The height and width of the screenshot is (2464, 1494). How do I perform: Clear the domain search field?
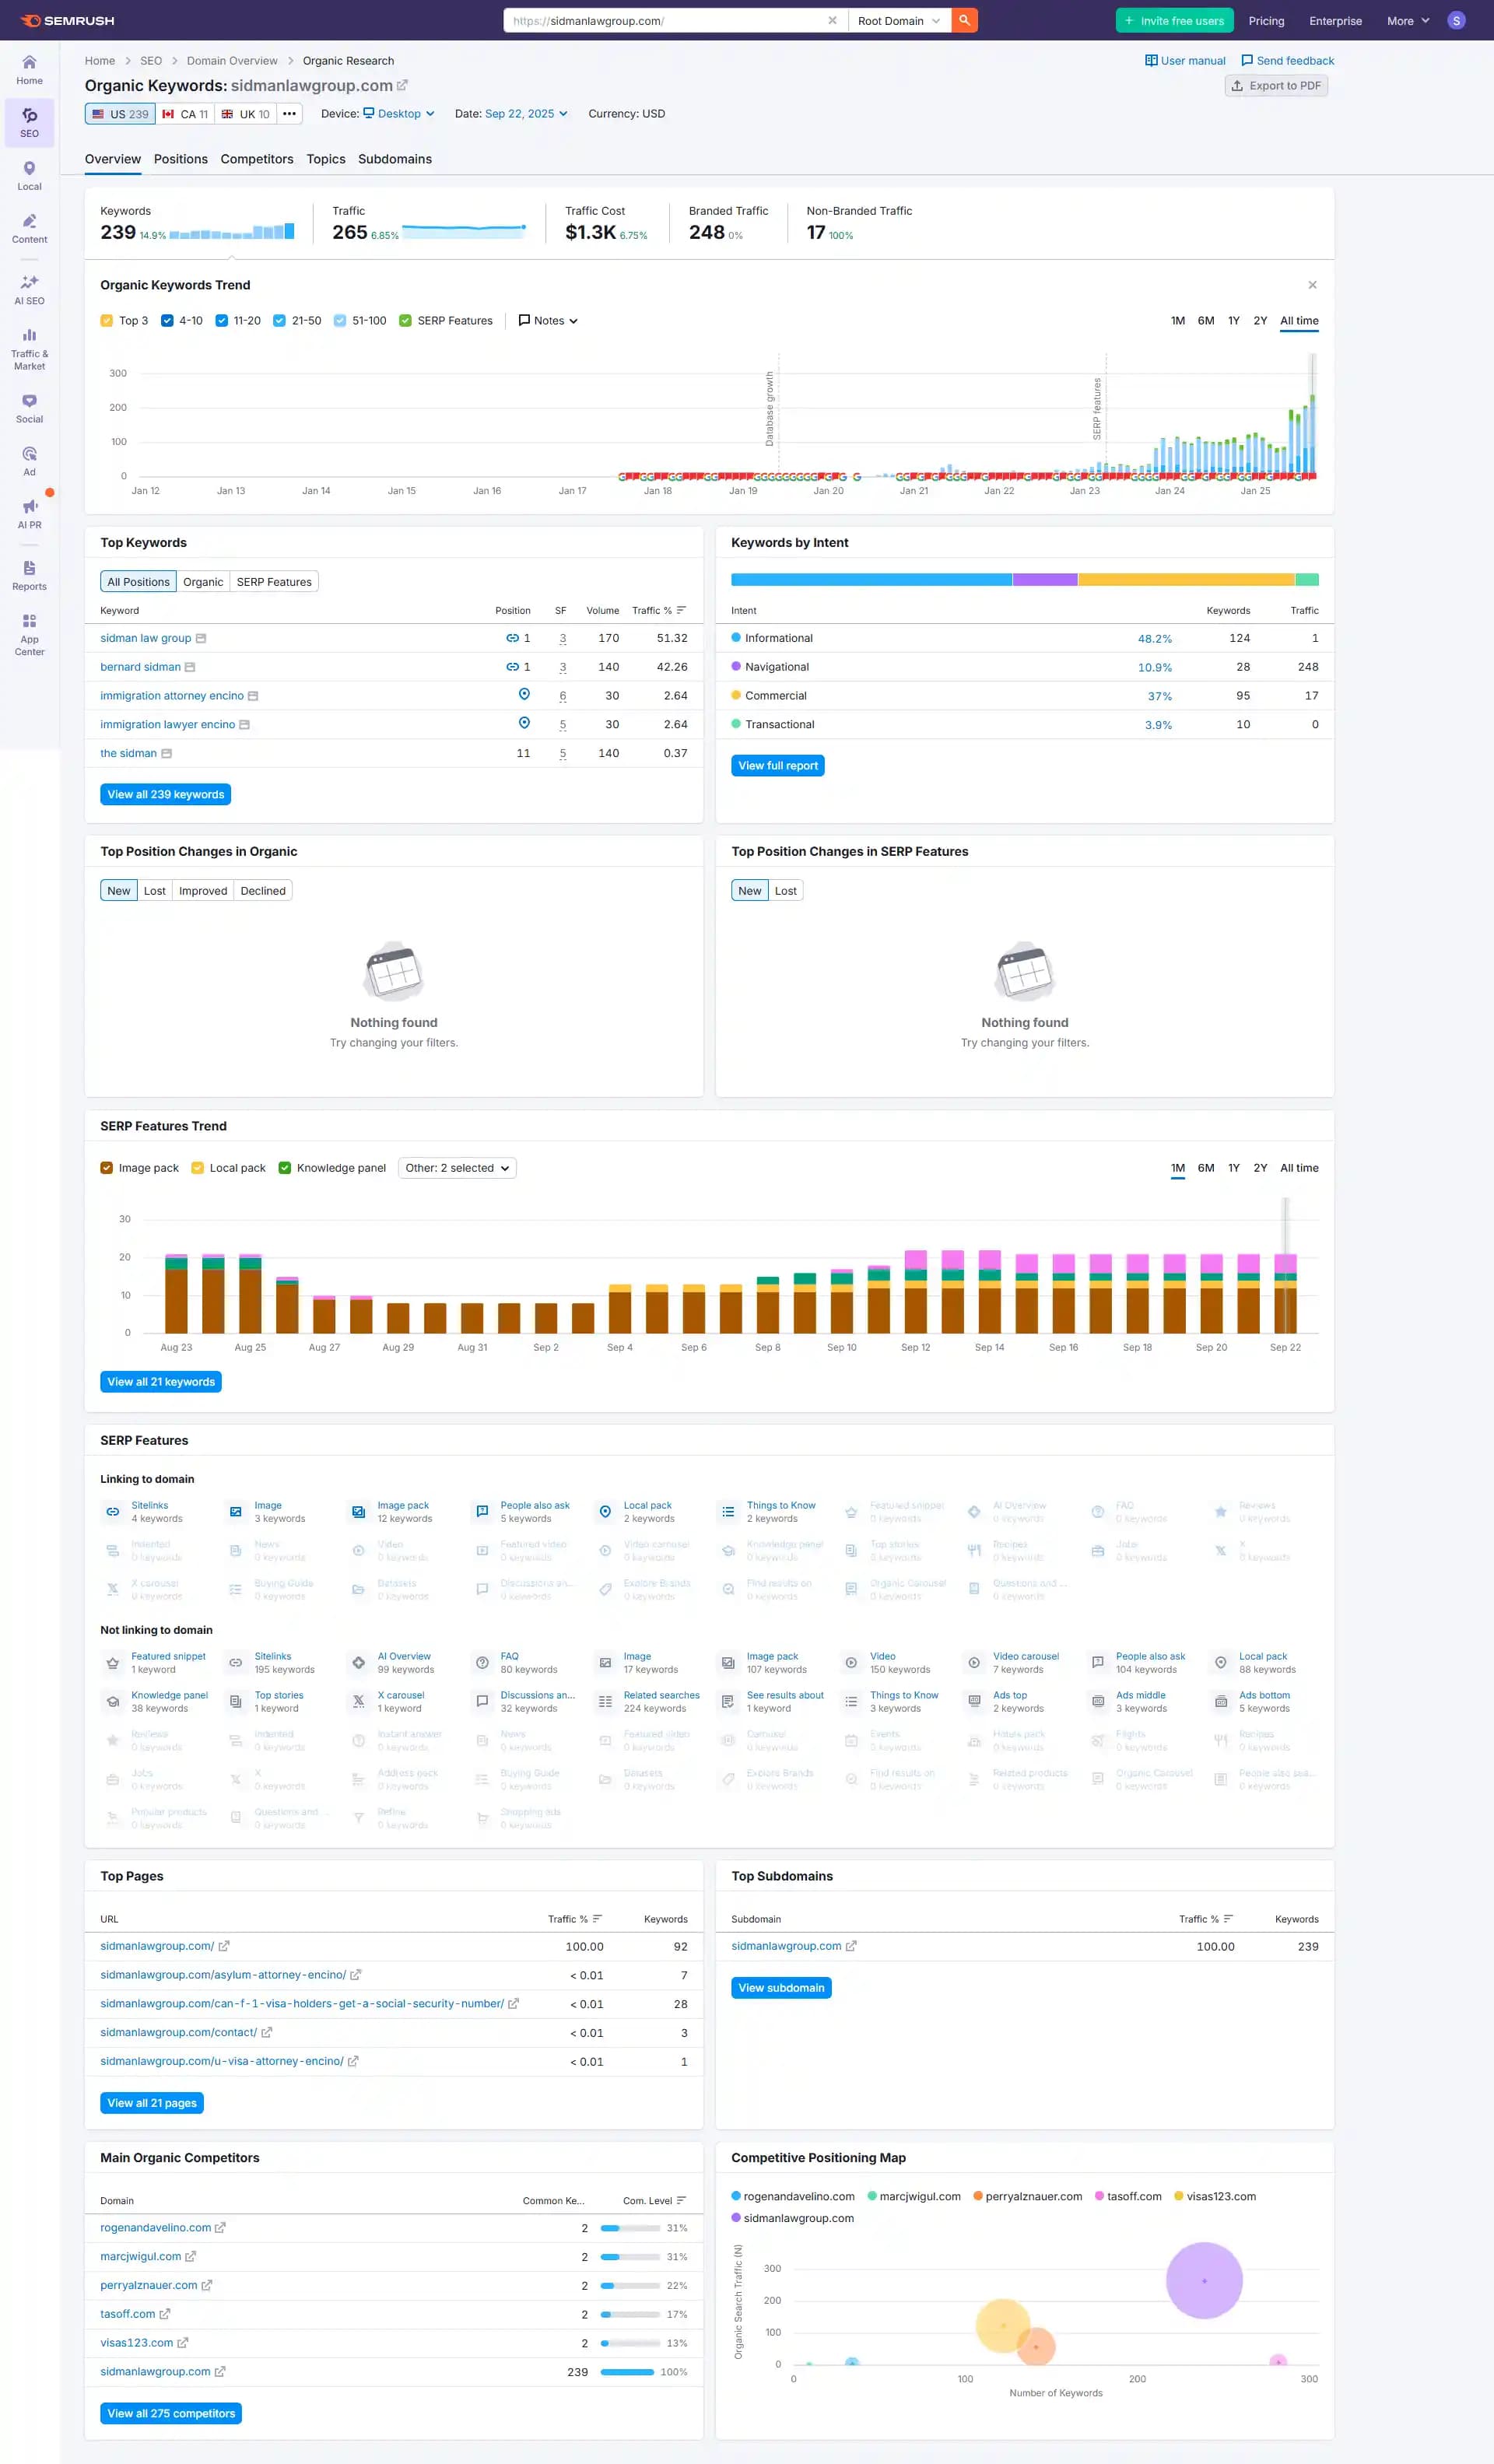(x=832, y=20)
